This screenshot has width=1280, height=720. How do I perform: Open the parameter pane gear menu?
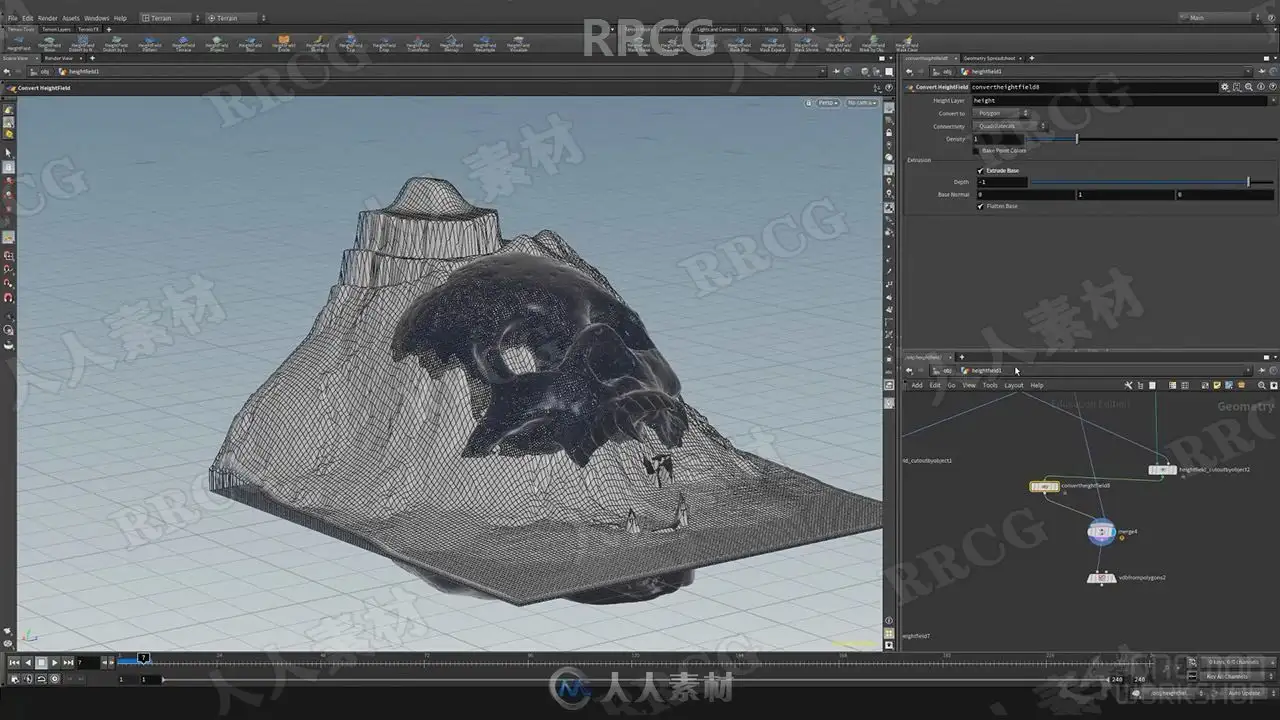click(x=1224, y=87)
